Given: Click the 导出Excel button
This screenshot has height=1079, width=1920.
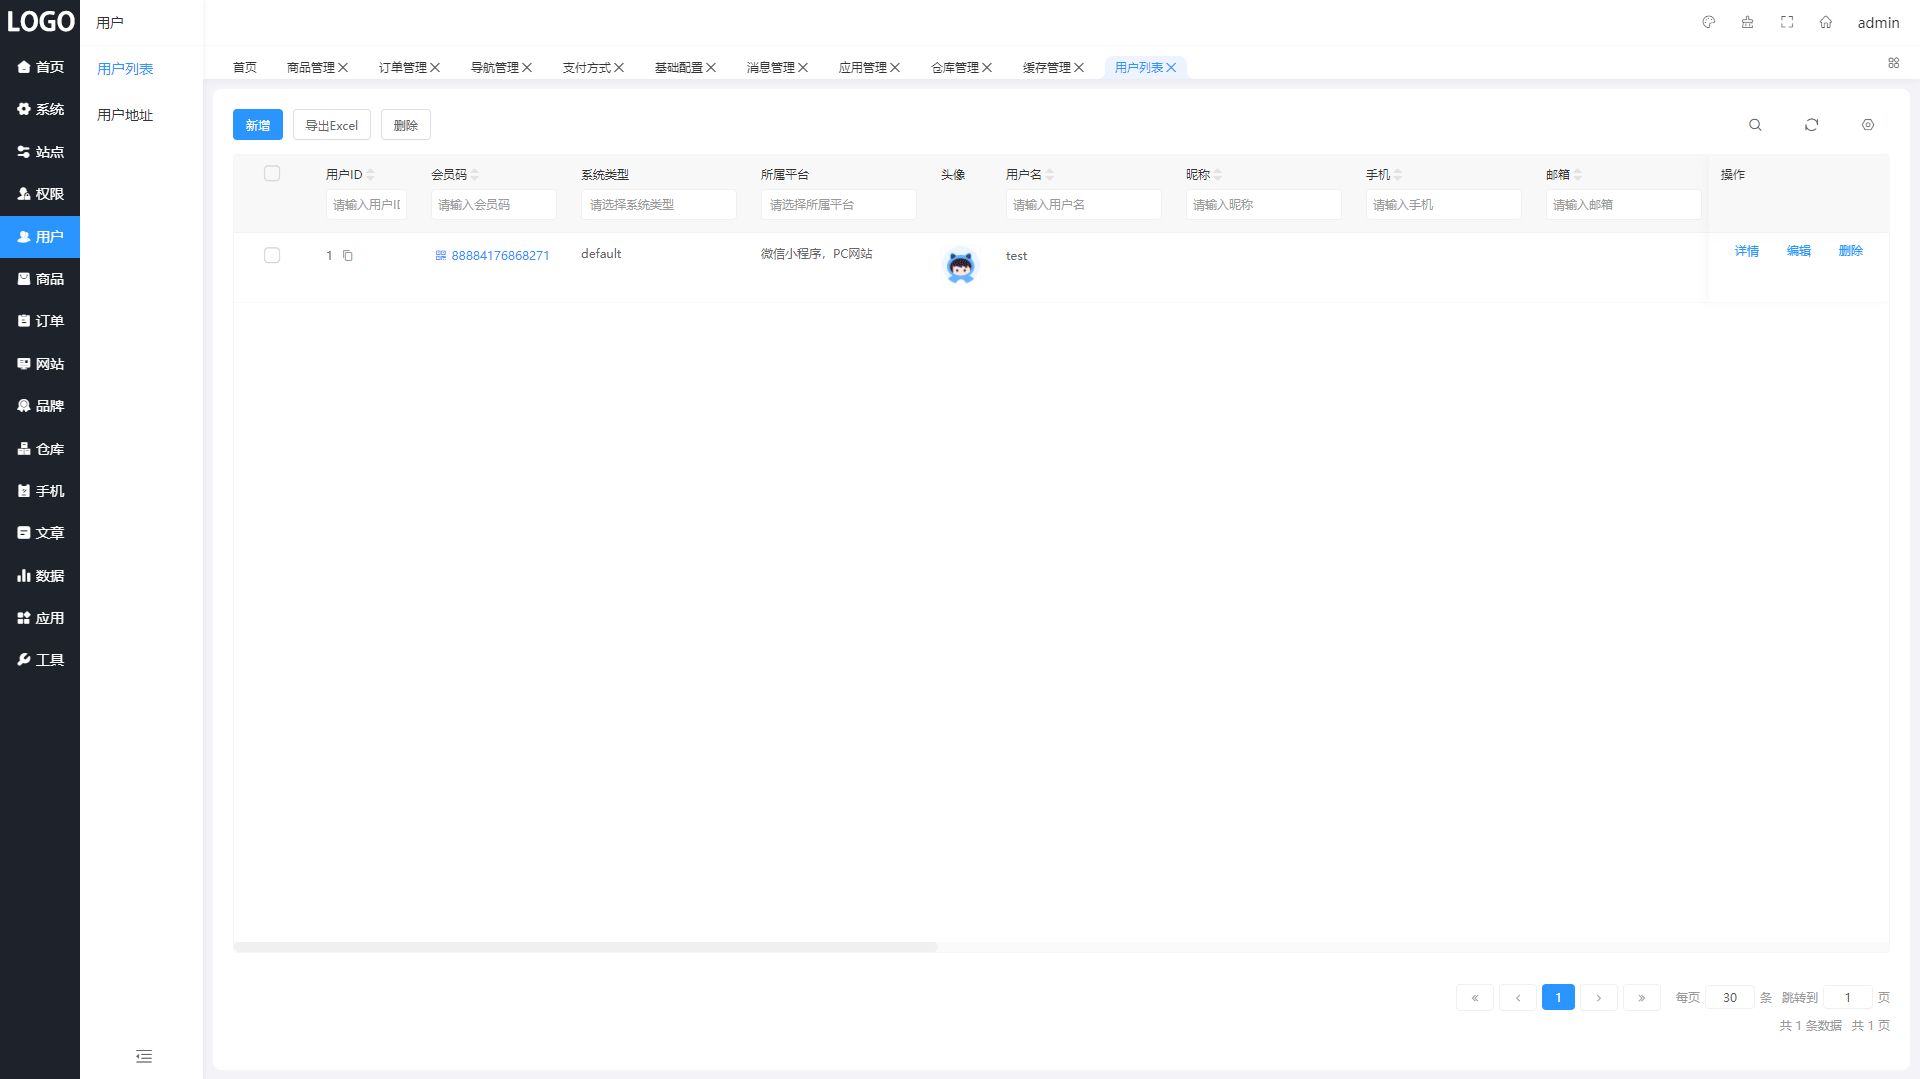Looking at the screenshot, I should click(332, 125).
